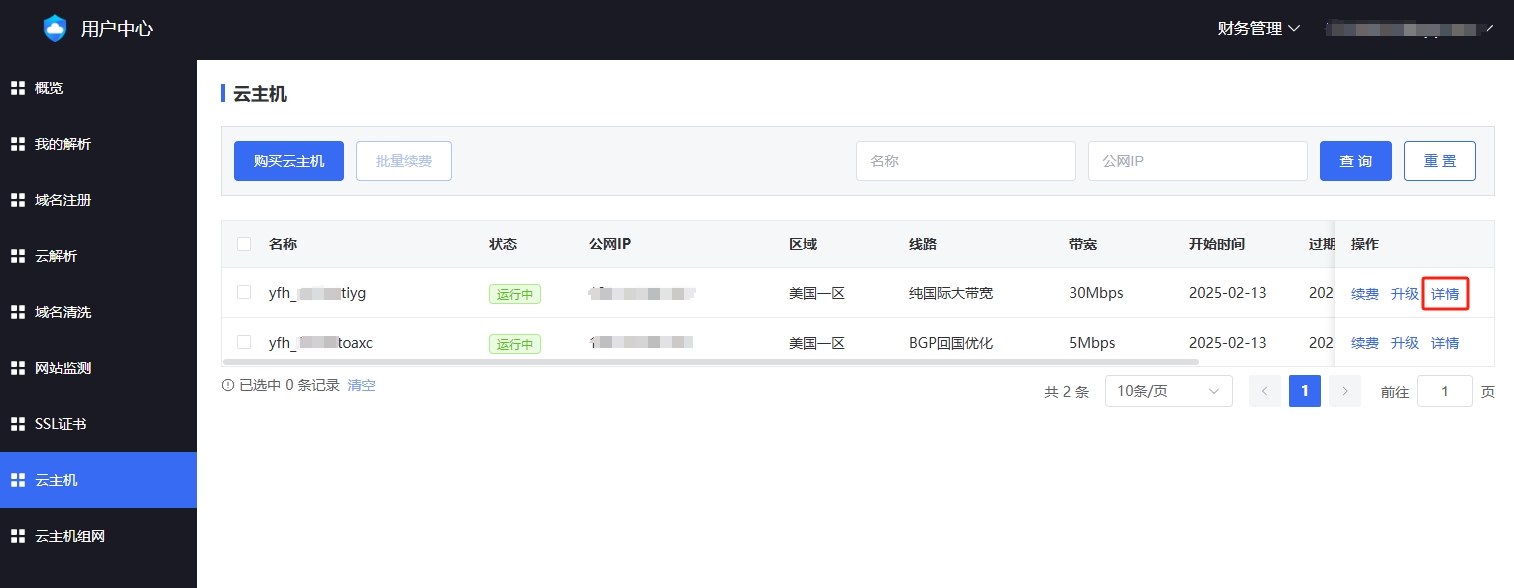Image resolution: width=1514 pixels, height=588 pixels.
Task: Open 详情 for the 30Mbps host row
Action: click(x=1445, y=294)
